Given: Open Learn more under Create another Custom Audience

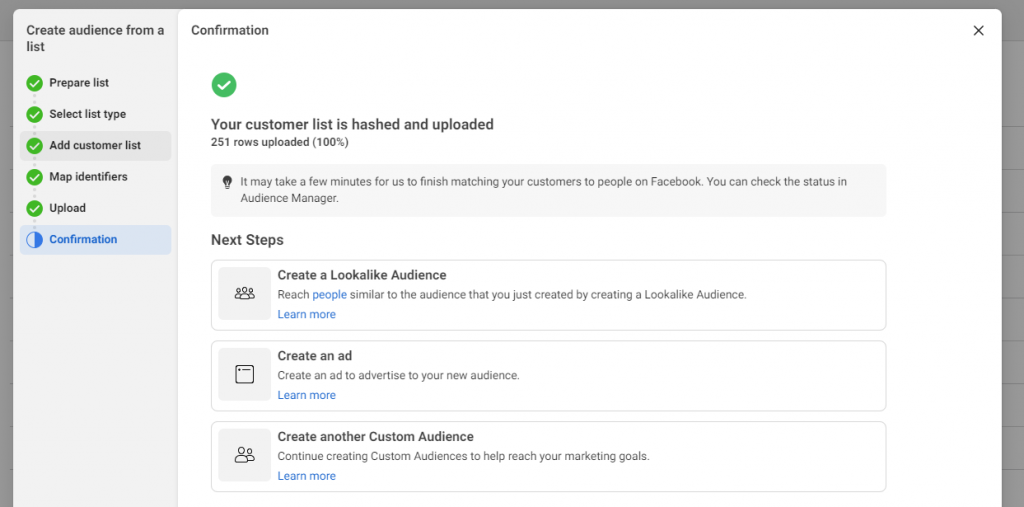Looking at the screenshot, I should pyautogui.click(x=307, y=477).
